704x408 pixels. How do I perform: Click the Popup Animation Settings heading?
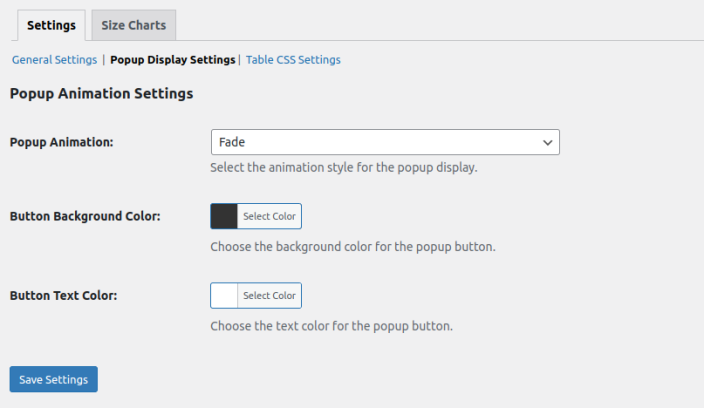(101, 94)
